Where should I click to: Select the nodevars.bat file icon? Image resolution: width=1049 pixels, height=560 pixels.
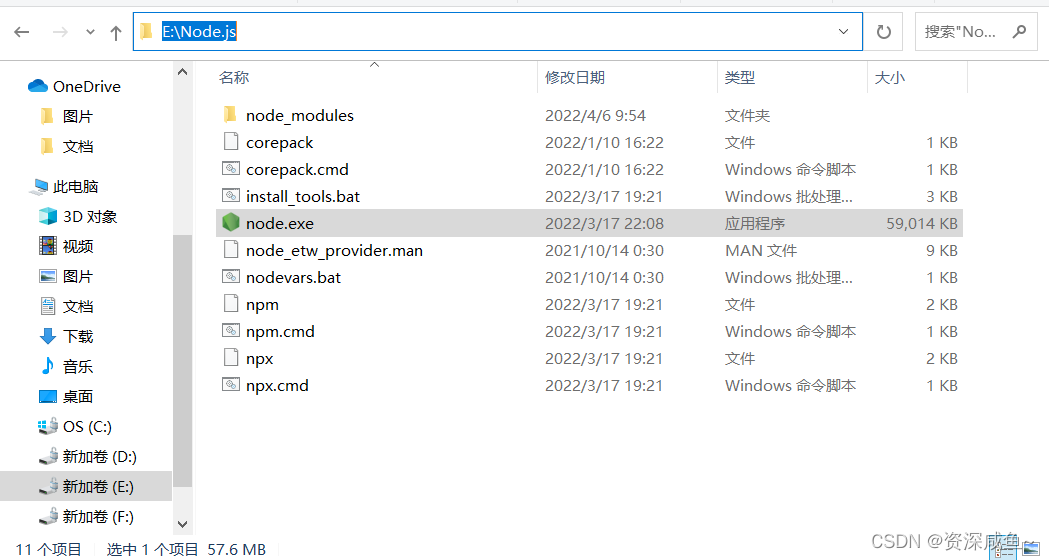[231, 276]
